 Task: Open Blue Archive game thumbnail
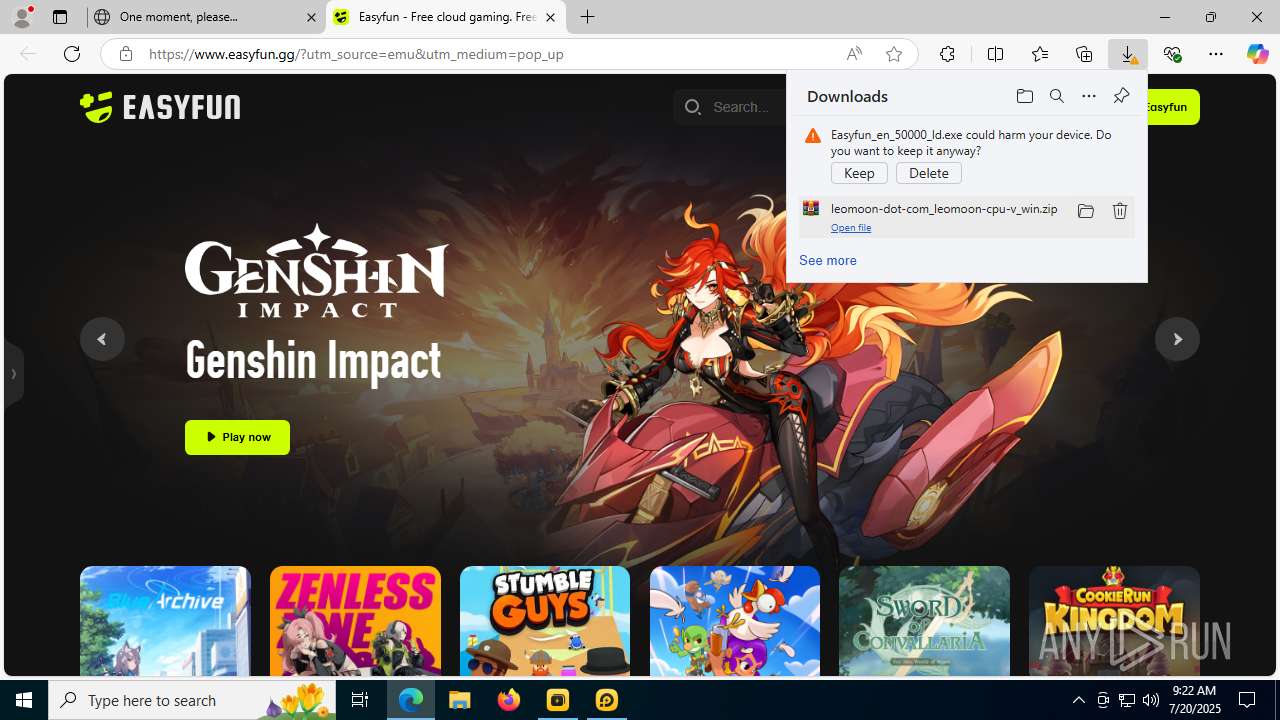[x=165, y=621]
